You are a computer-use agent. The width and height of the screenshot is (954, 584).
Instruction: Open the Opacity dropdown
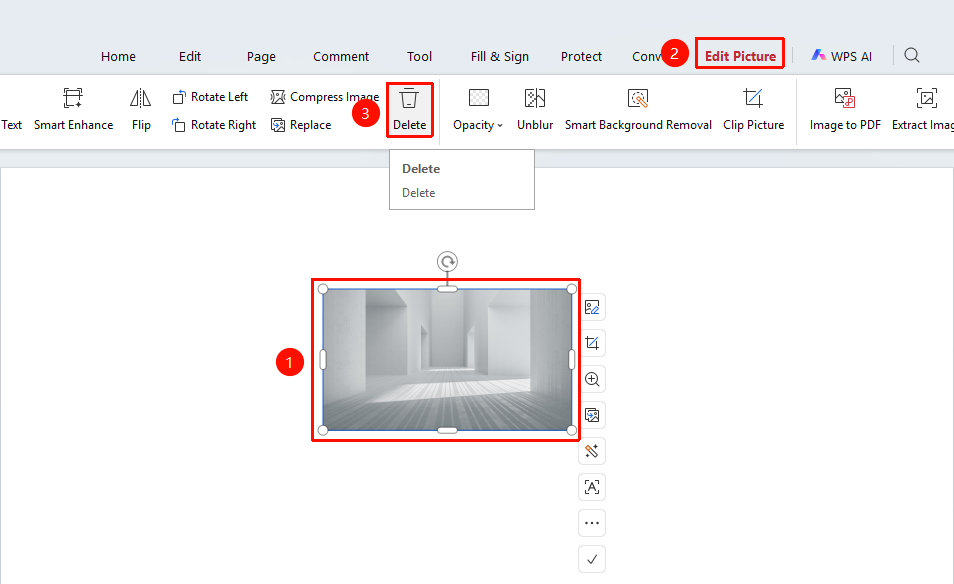click(x=478, y=110)
